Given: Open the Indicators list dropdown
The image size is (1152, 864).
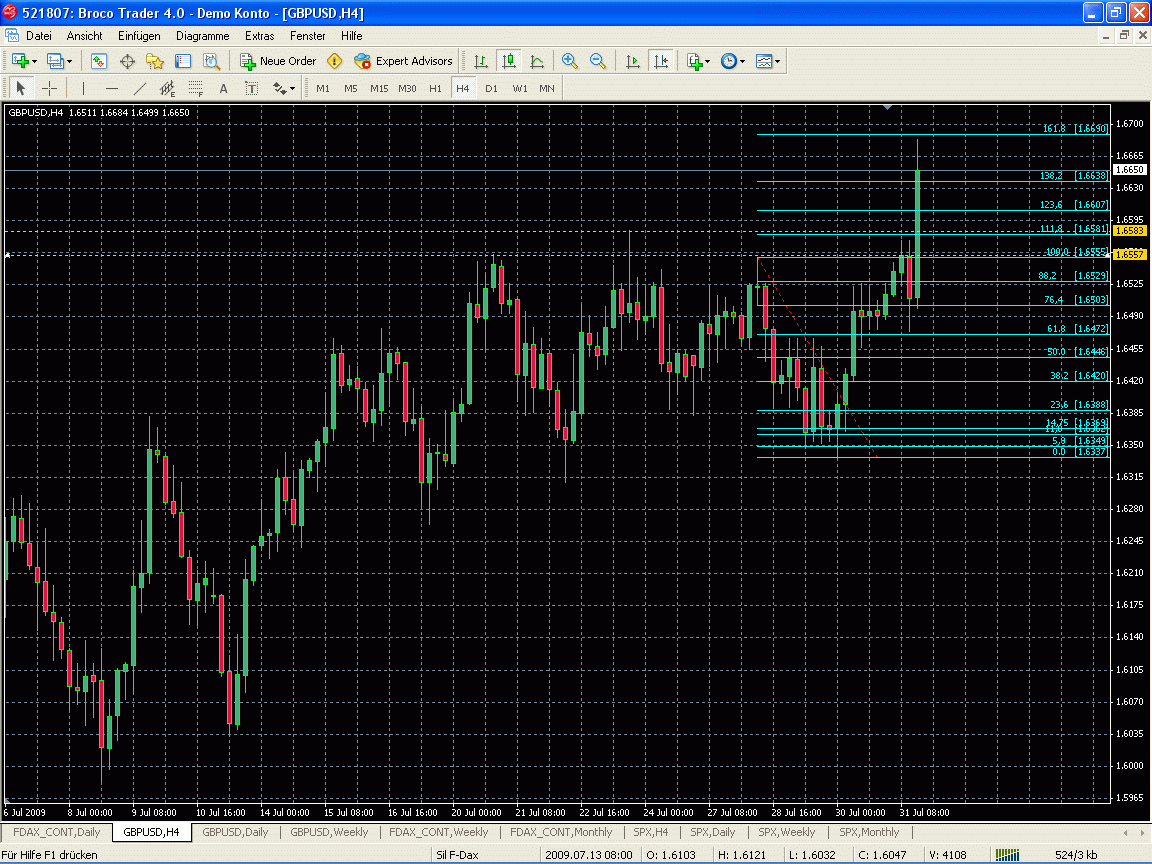Looking at the screenshot, I should pyautogui.click(x=698, y=62).
